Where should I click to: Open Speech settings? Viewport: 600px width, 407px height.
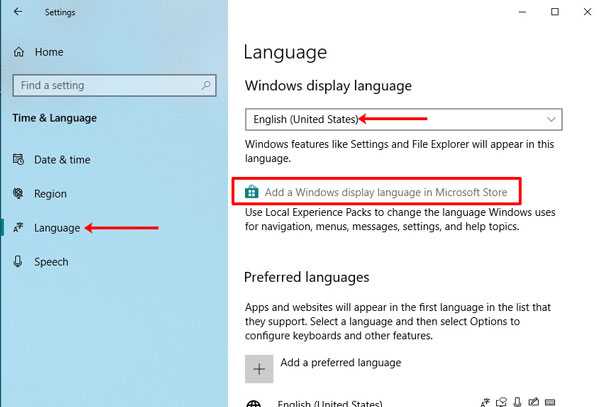coord(51,262)
